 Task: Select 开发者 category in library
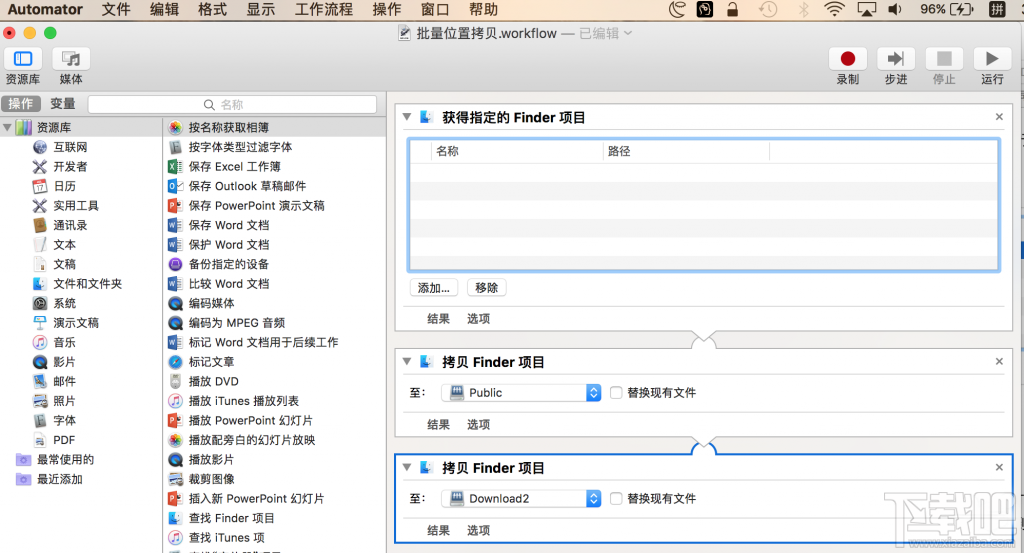tap(70, 166)
